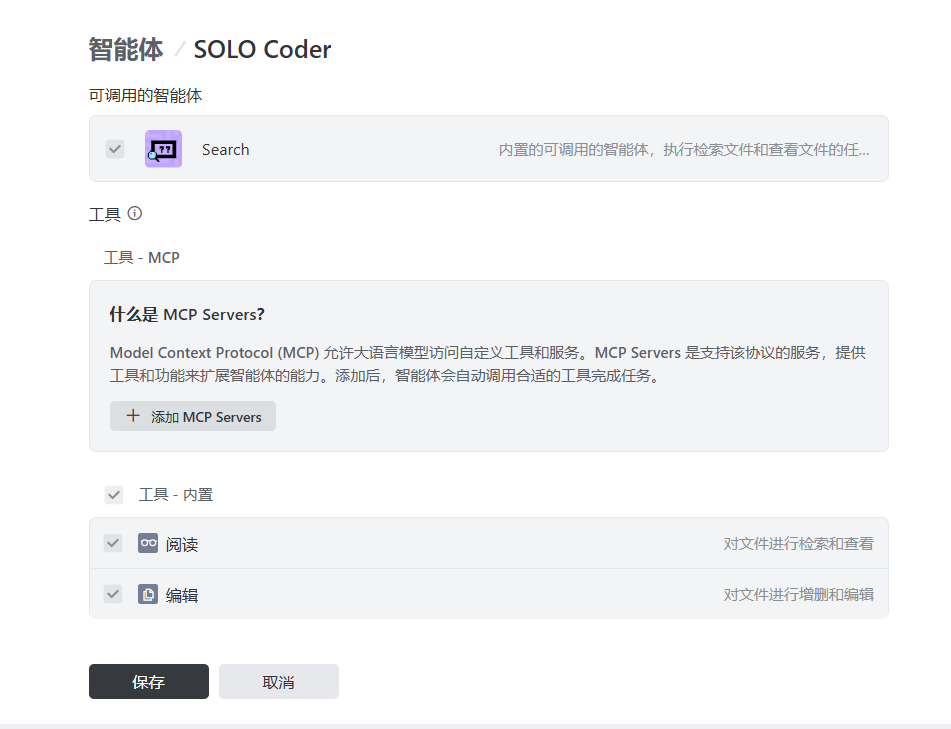Go back via 智能体 breadcrumb
This screenshot has width=951, height=729.
tap(126, 50)
